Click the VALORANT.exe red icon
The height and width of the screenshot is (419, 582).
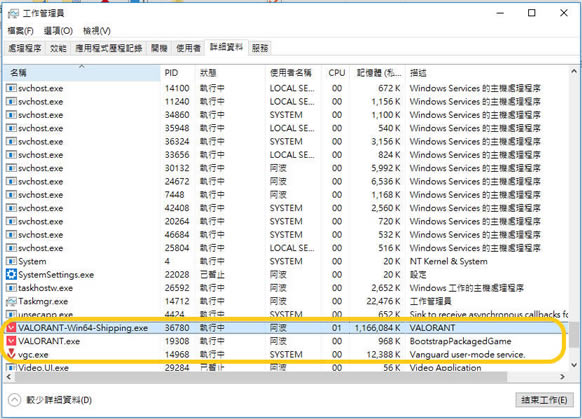[12, 341]
